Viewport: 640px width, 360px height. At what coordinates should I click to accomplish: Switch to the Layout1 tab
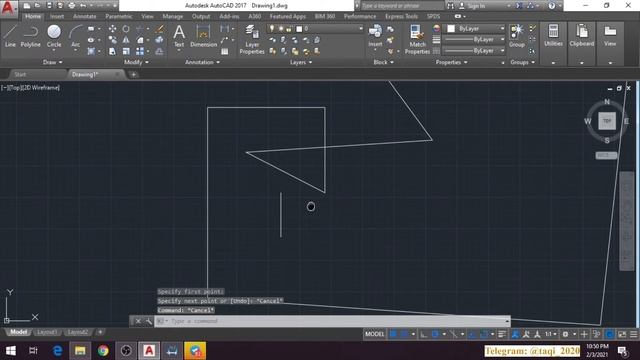click(47, 332)
